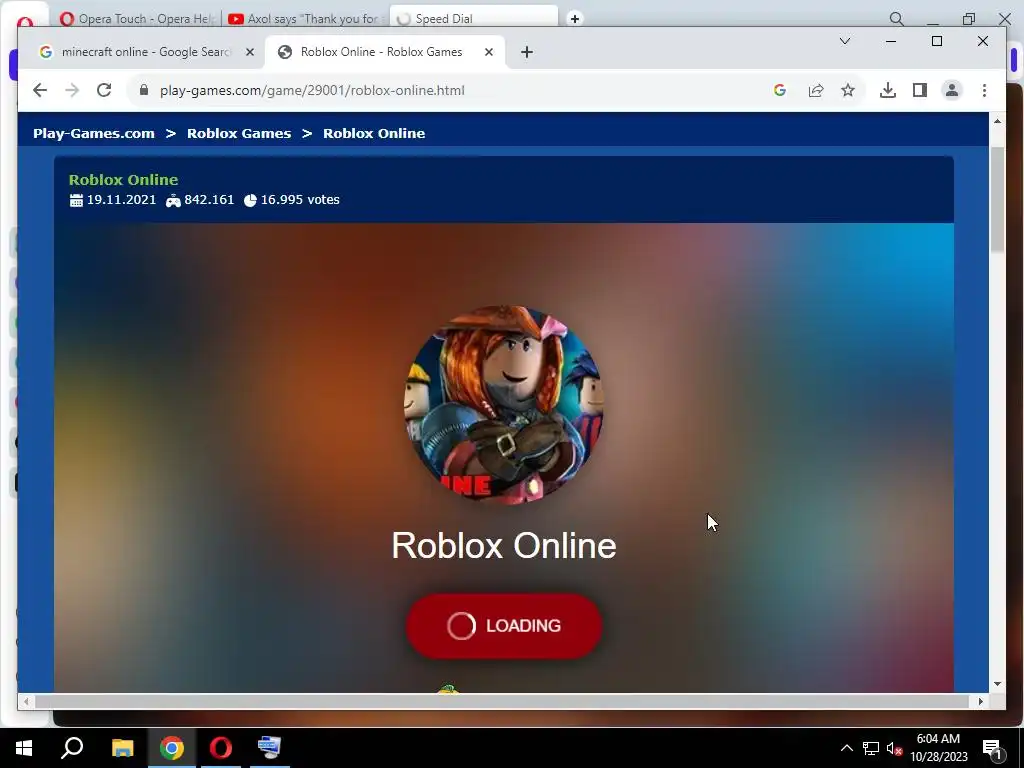Click the red LOADING button
The image size is (1024, 768).
(504, 626)
